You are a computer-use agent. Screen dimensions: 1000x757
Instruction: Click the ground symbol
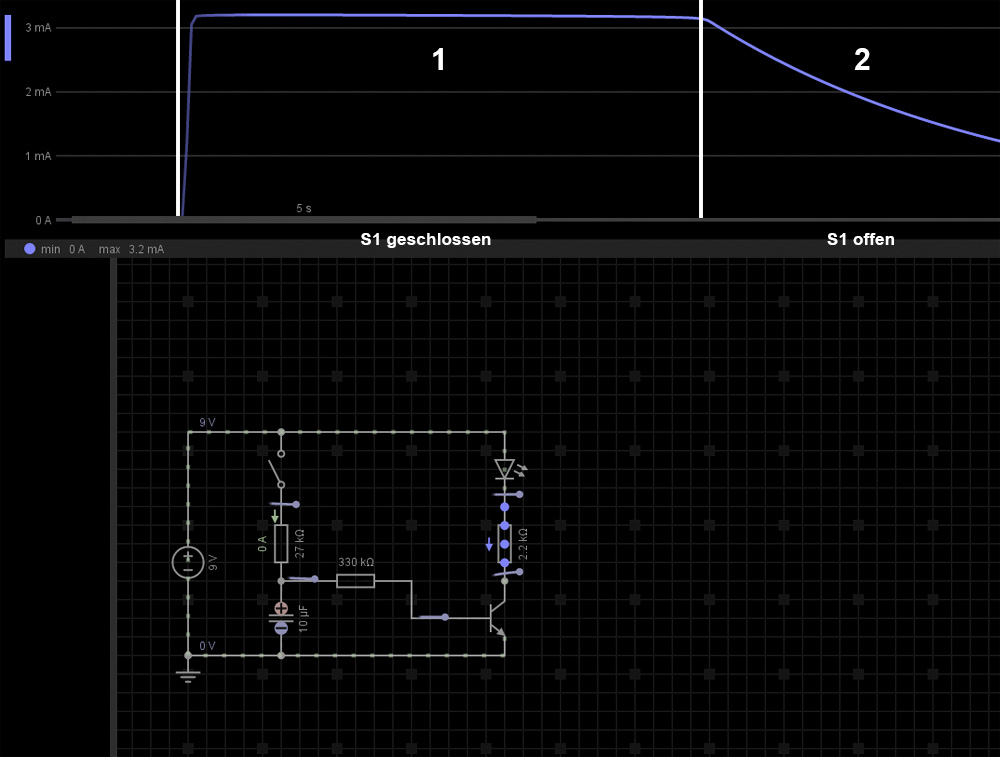188,674
